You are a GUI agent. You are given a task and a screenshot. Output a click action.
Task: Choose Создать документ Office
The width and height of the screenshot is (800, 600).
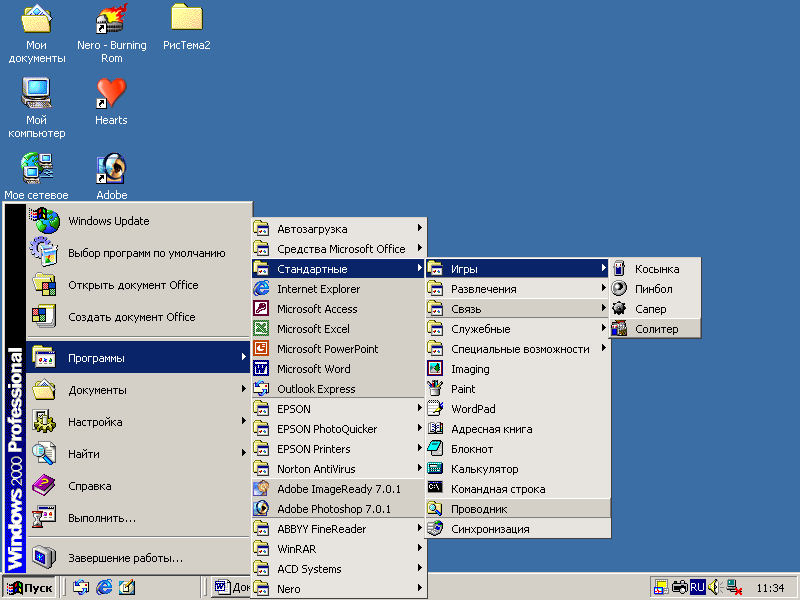click(x=139, y=317)
